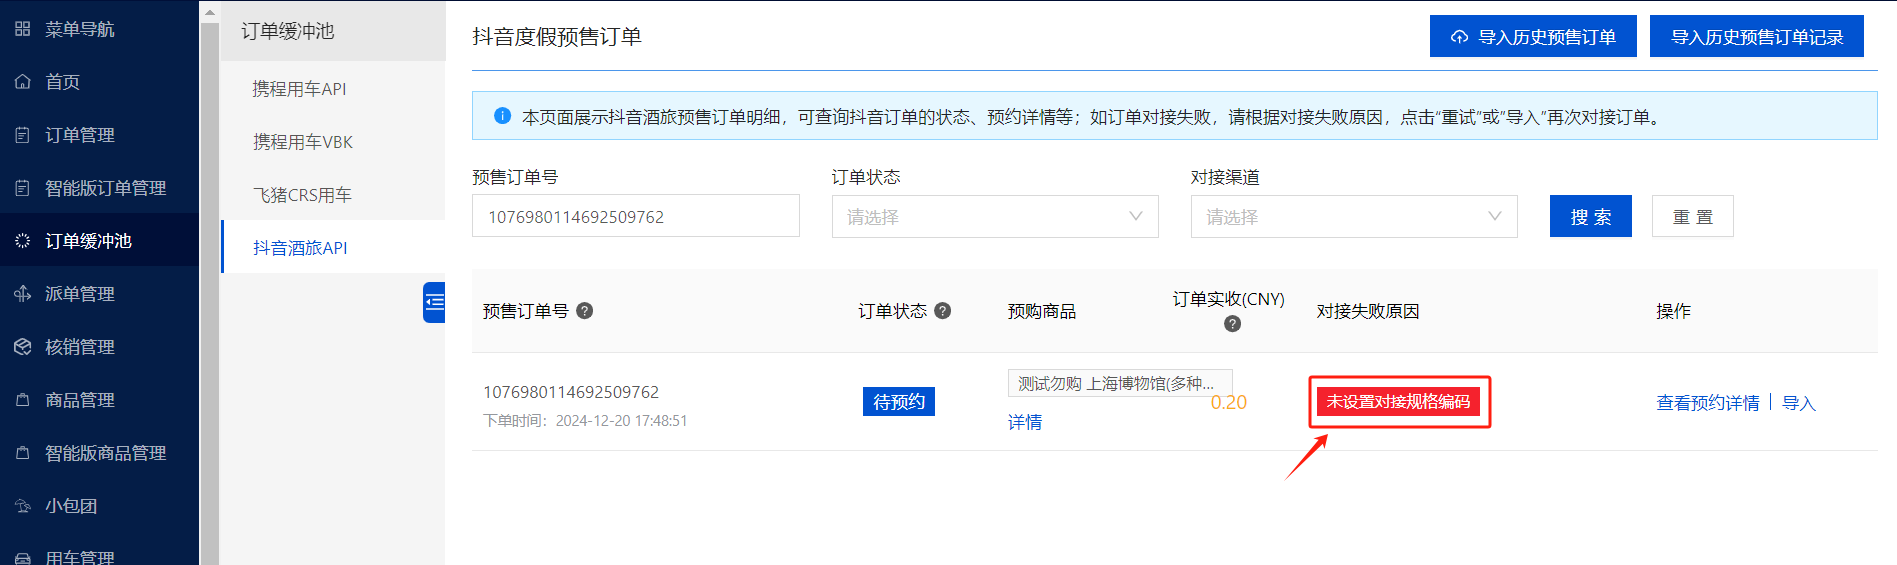Click 导入历史预售订单 button

1532,37
